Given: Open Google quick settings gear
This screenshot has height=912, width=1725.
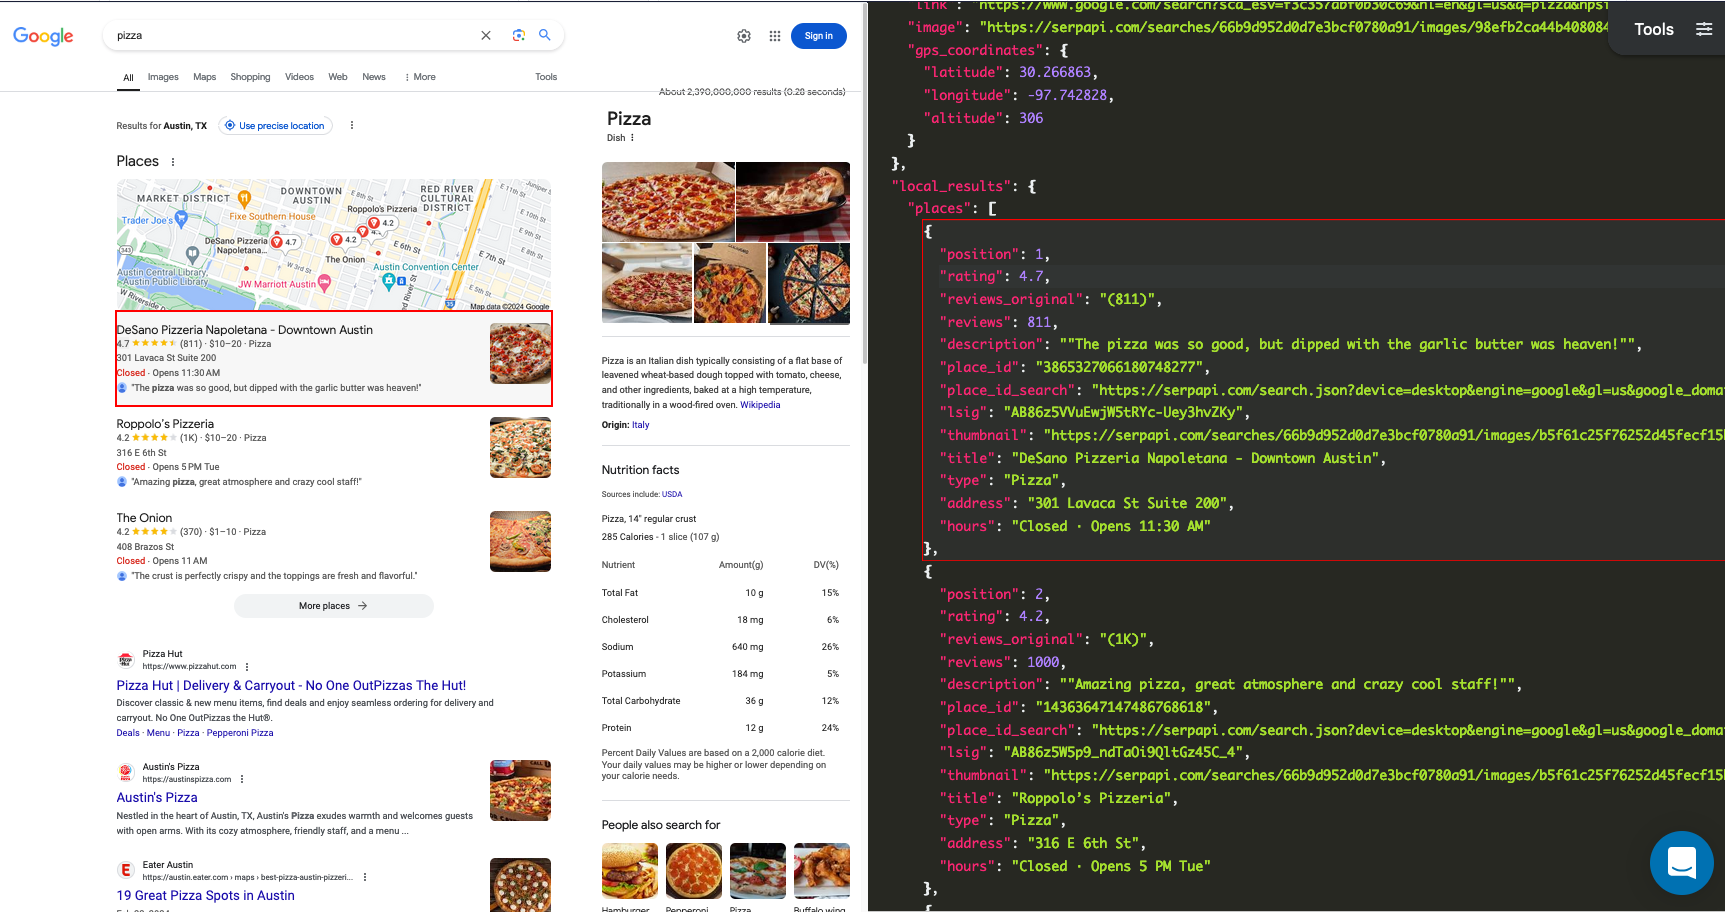Looking at the screenshot, I should point(744,36).
